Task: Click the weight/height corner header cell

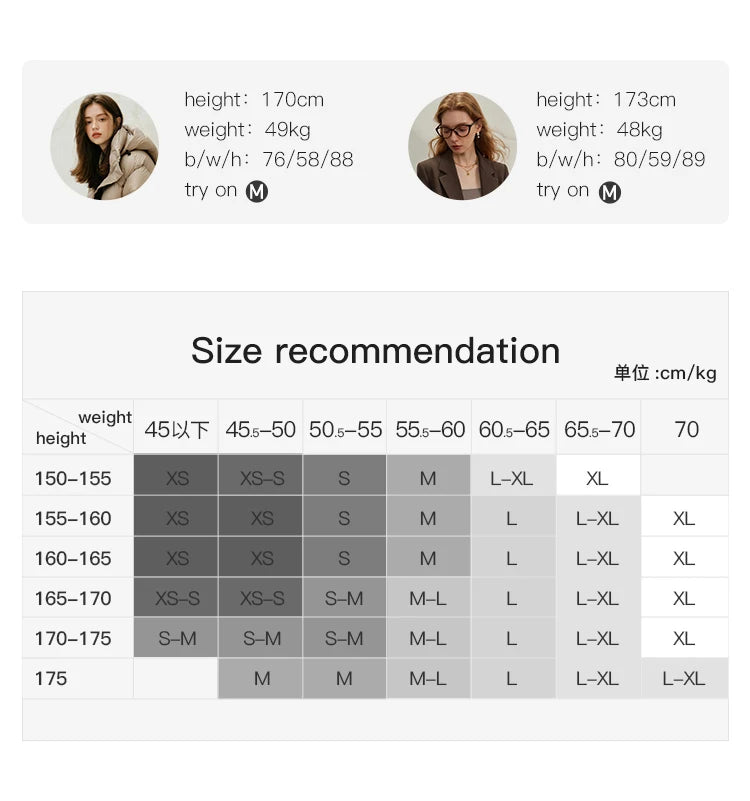Action: tap(78, 428)
